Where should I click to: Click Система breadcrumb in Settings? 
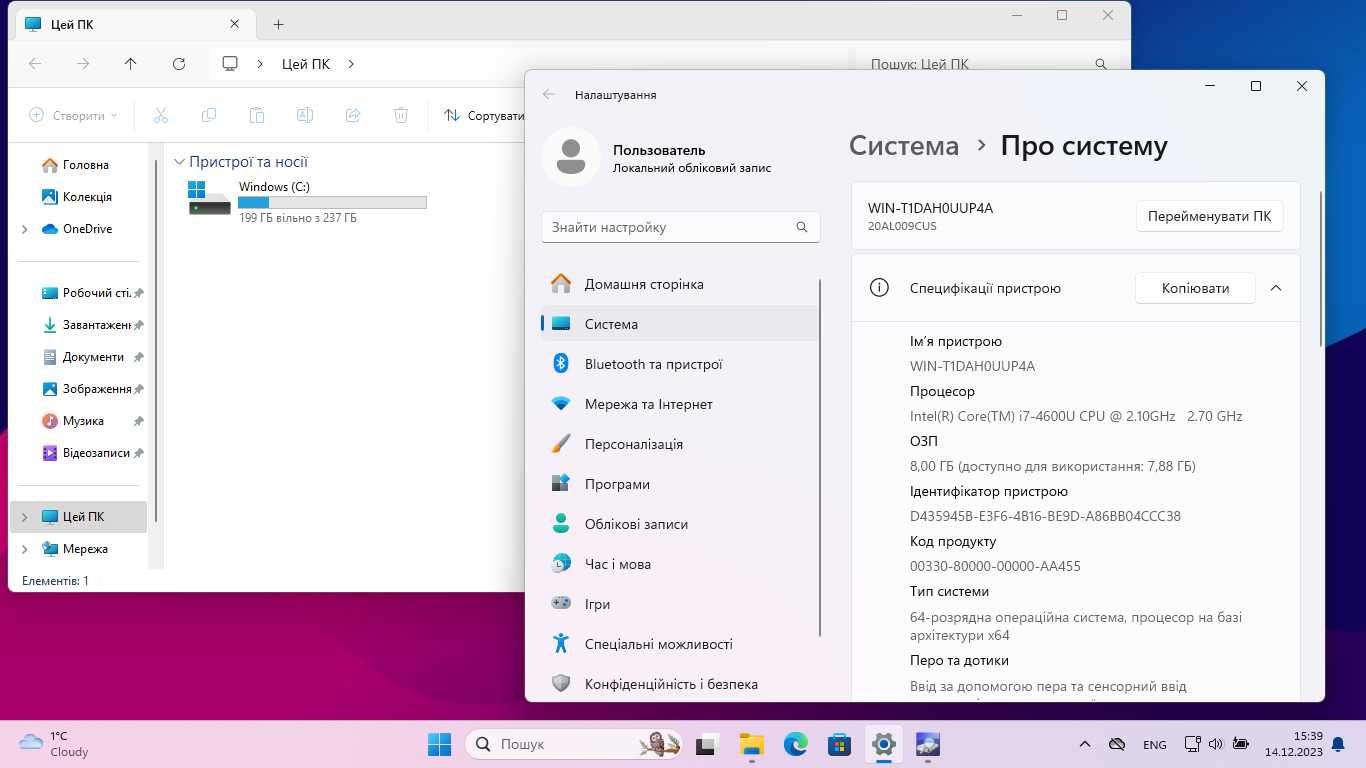pos(904,146)
